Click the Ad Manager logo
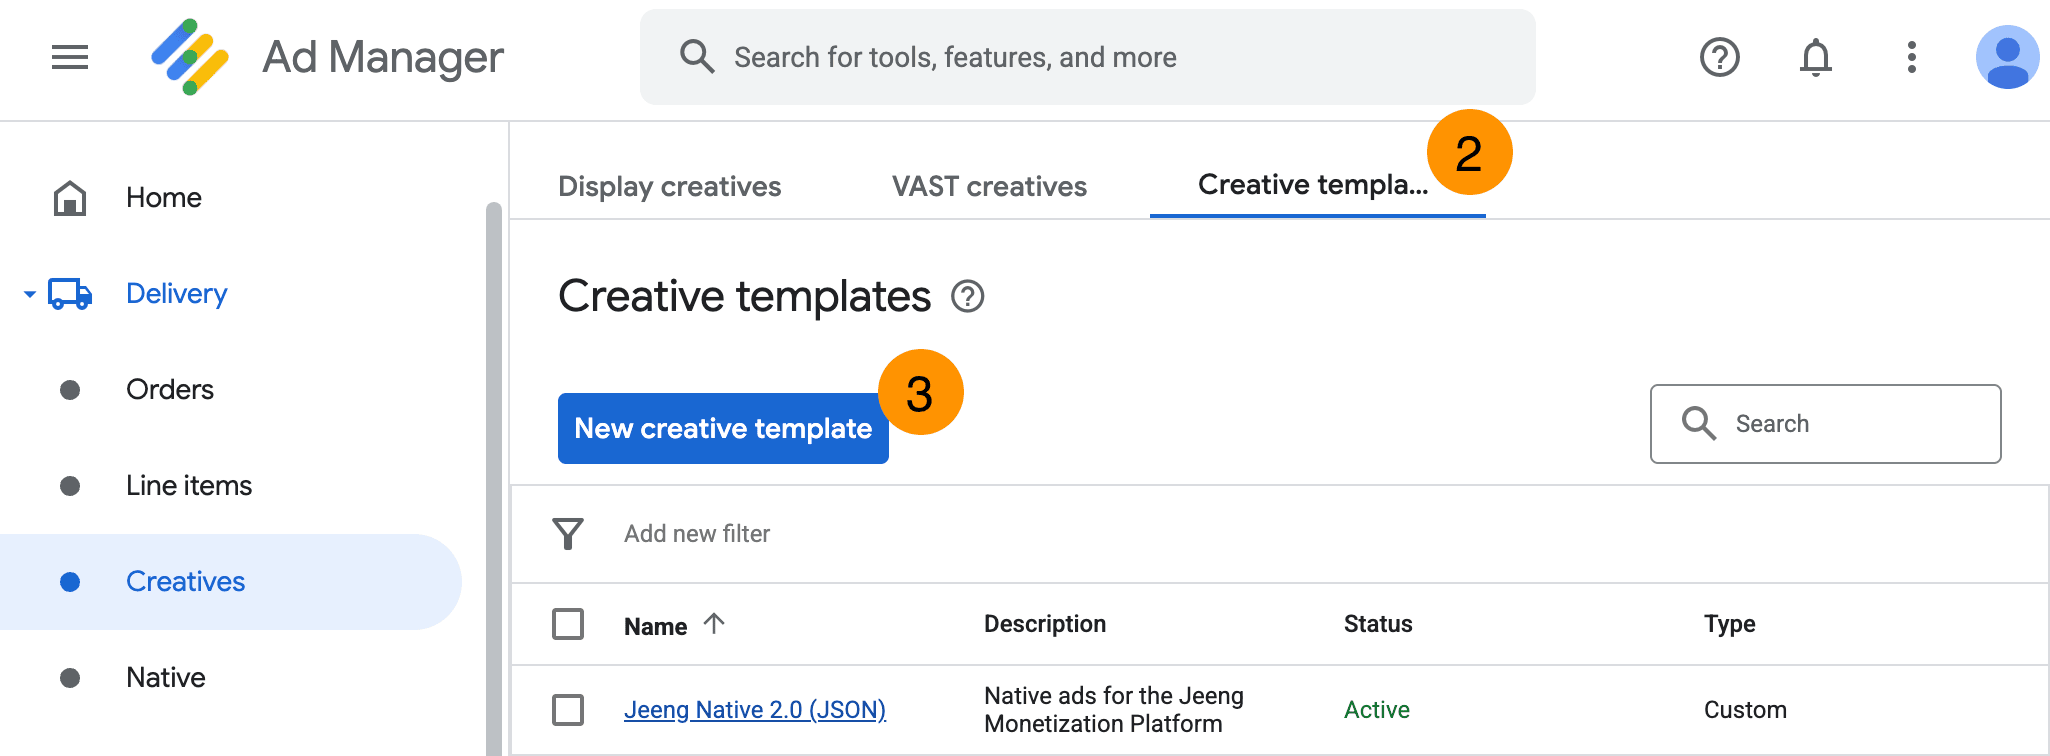2050x756 pixels. pos(190,57)
